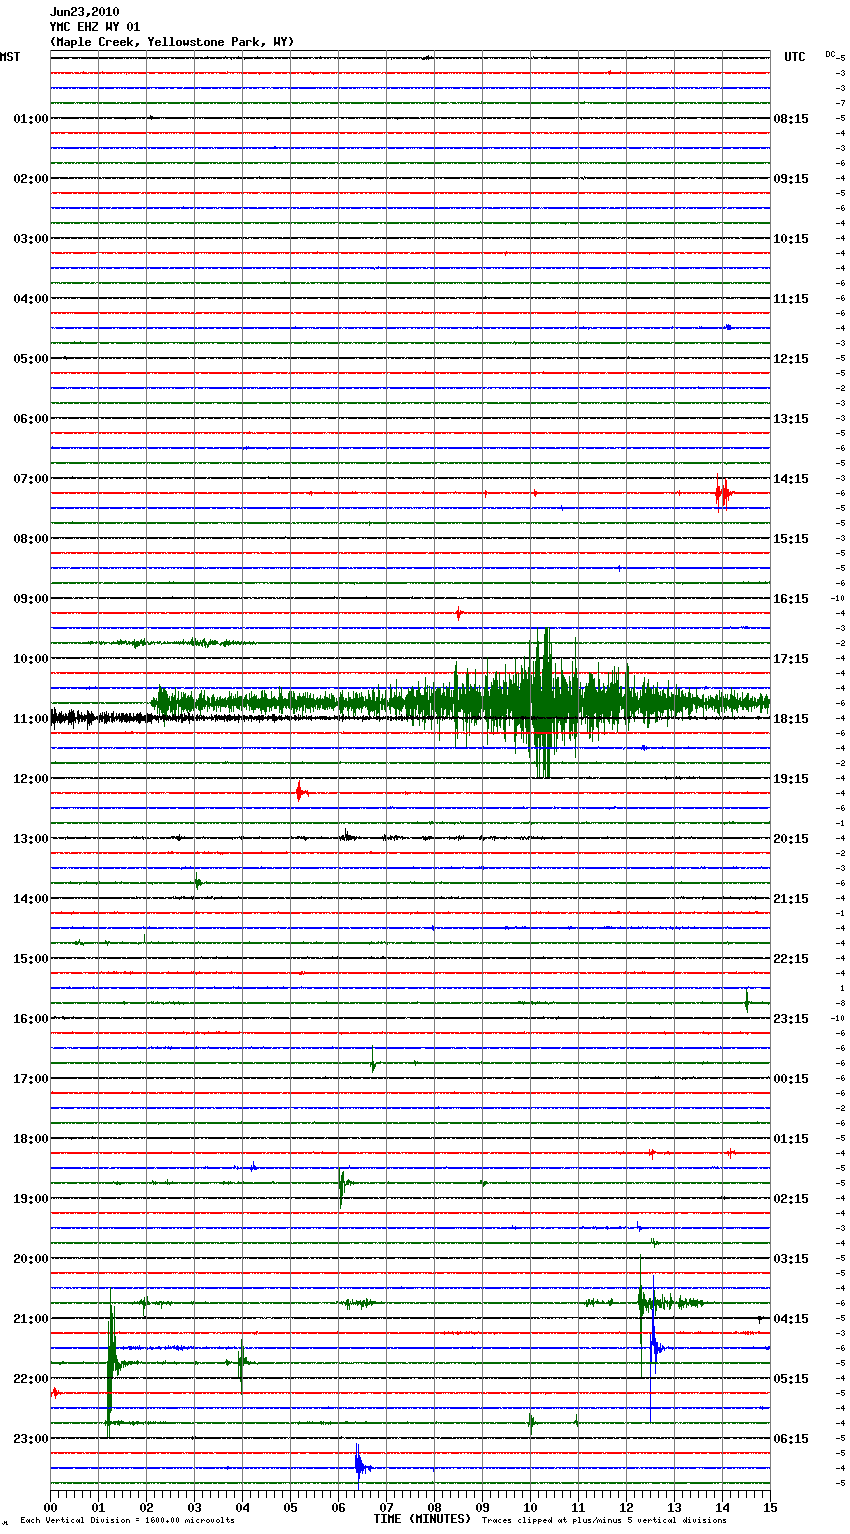Click the MST column header
Screen dimensions: 850x1534
pyautogui.click(x=10, y=57)
